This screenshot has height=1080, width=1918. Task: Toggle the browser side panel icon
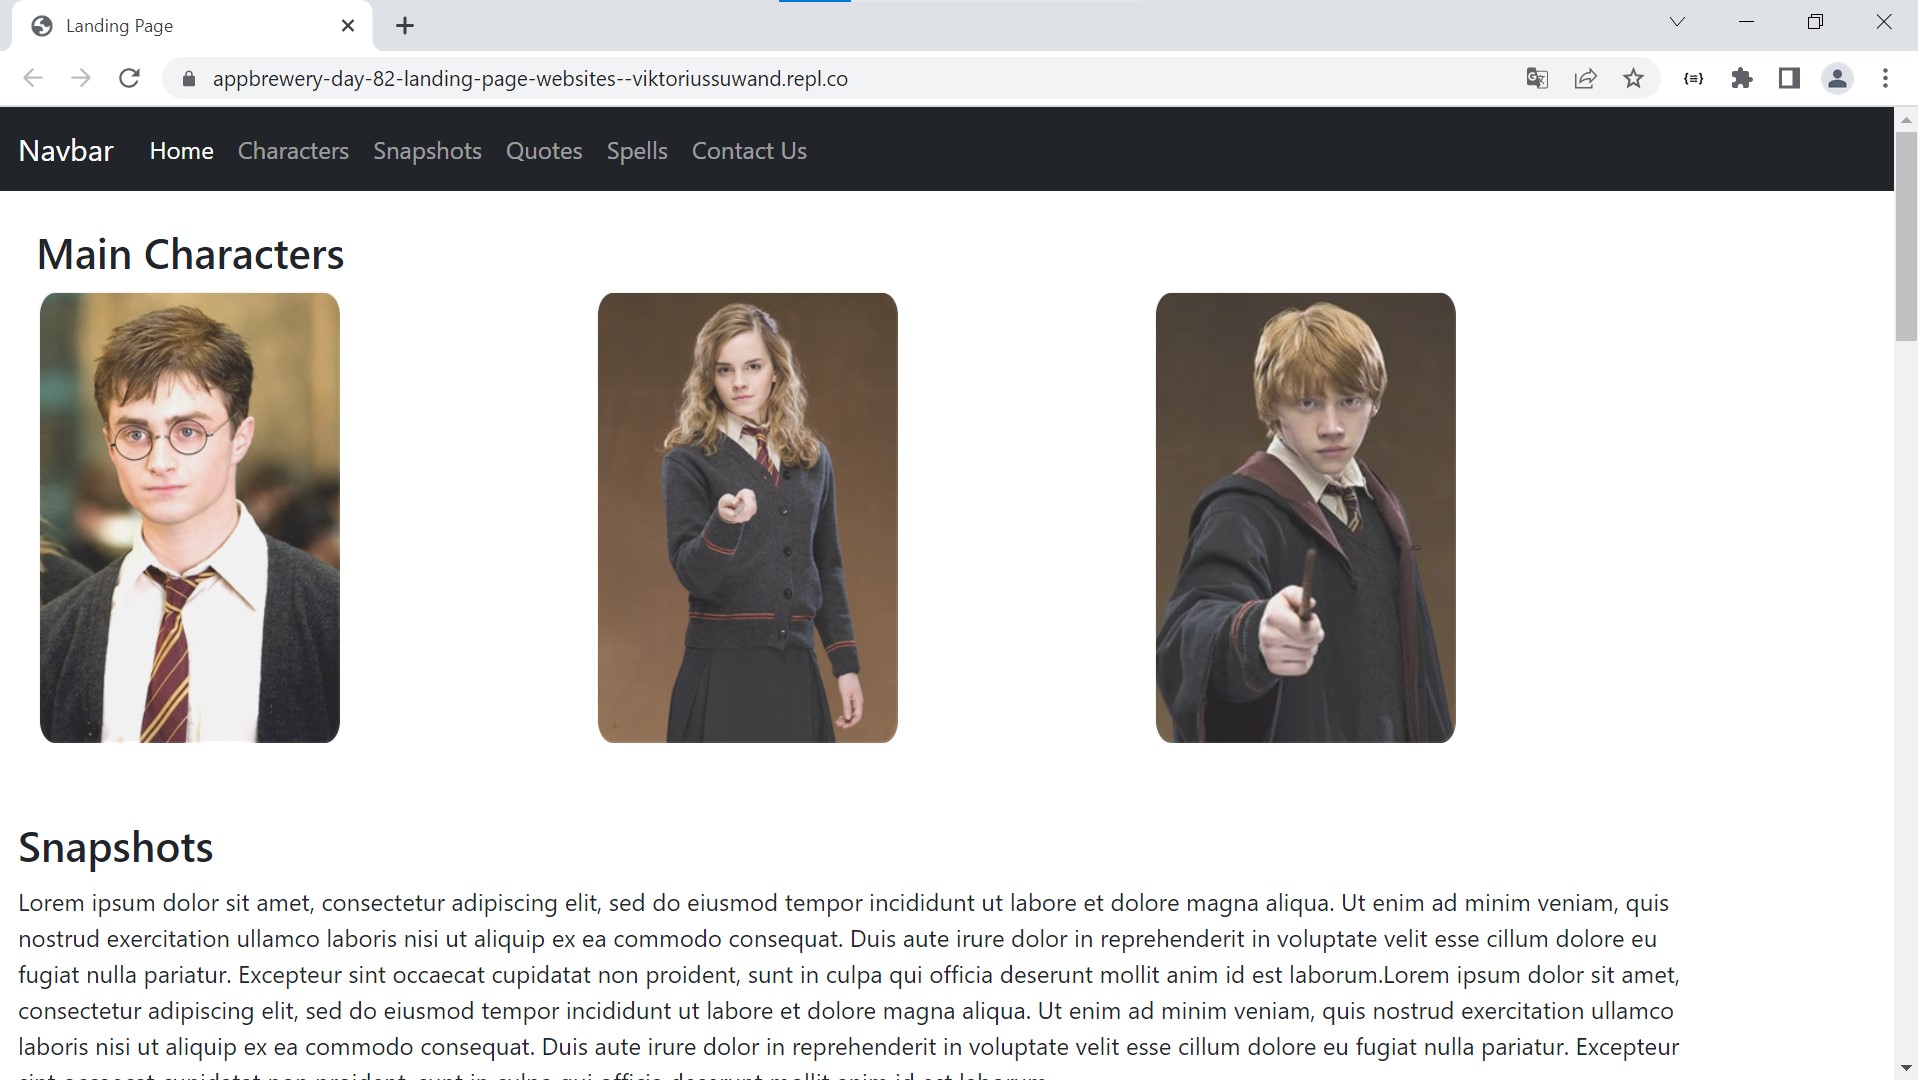[1789, 78]
